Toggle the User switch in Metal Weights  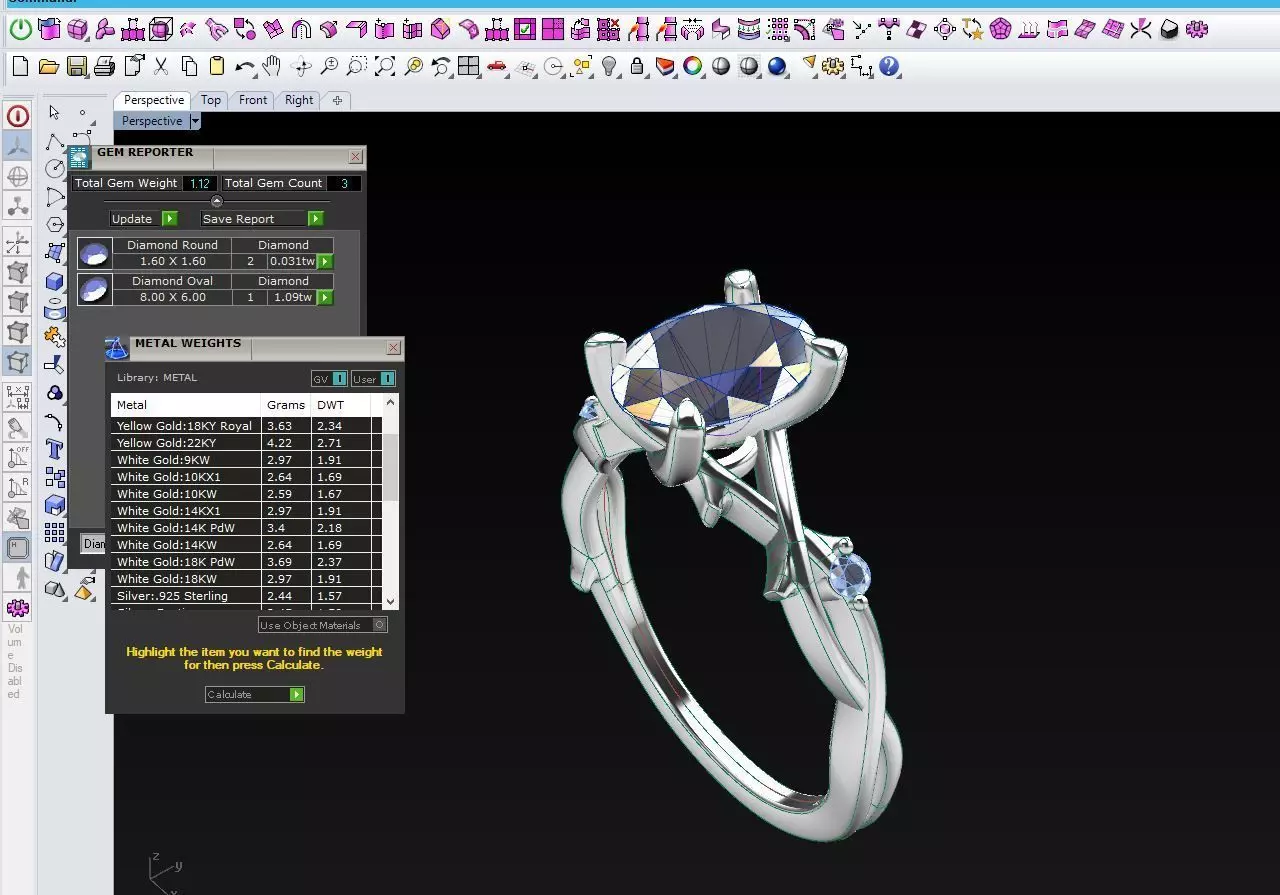point(373,379)
